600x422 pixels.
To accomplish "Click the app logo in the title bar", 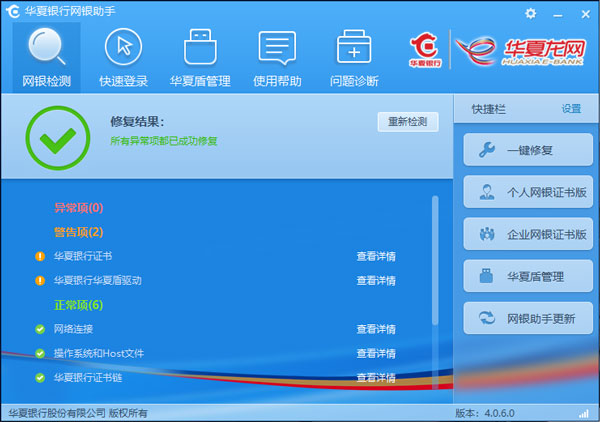I will tap(13, 11).
